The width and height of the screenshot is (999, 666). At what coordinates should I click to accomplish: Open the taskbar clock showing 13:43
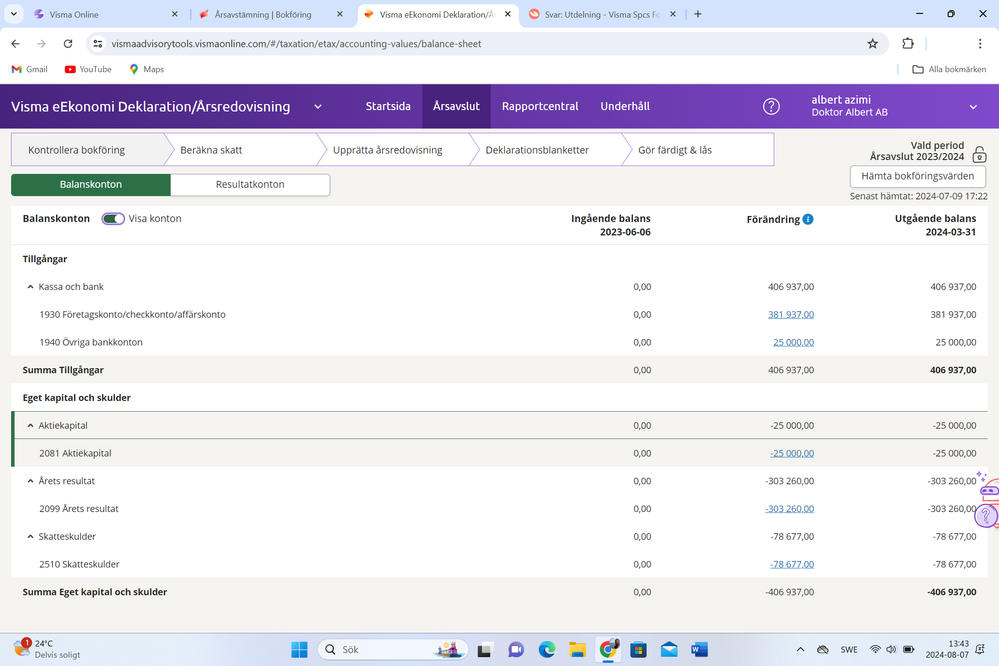(947, 649)
